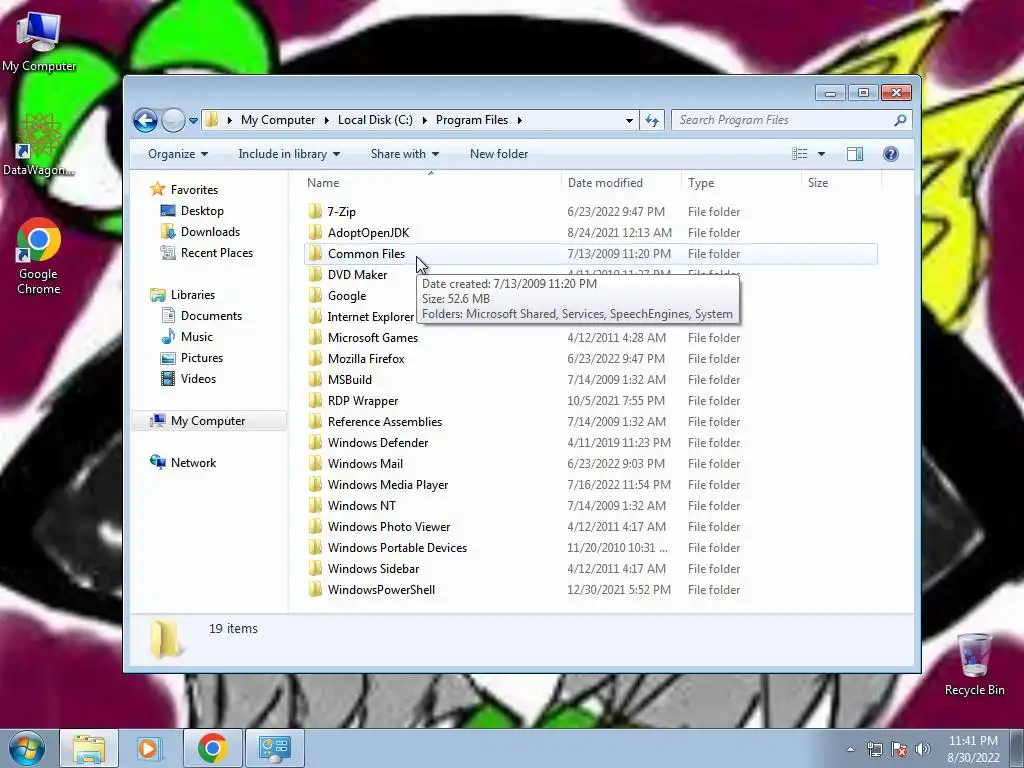Click the Windows Start button

point(26,748)
